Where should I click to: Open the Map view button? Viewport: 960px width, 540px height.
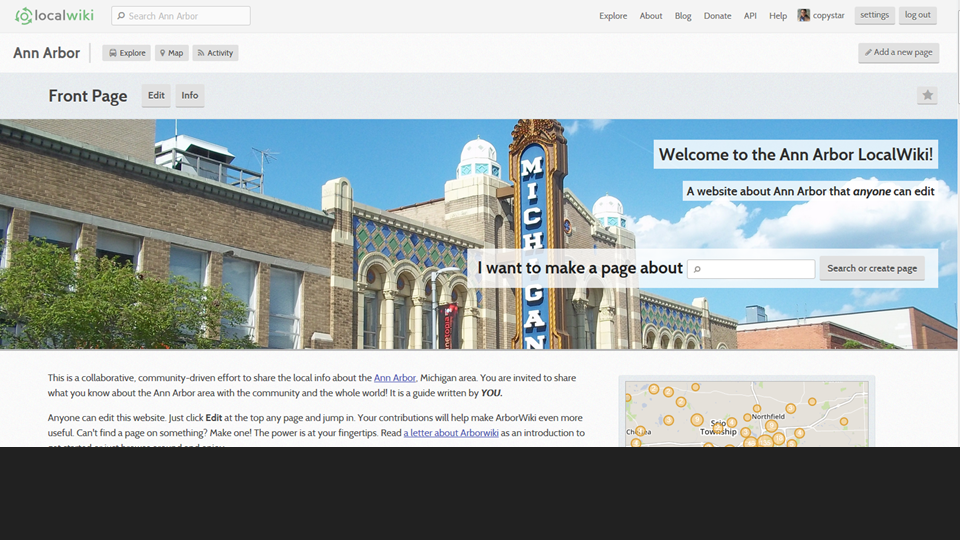click(x=171, y=53)
